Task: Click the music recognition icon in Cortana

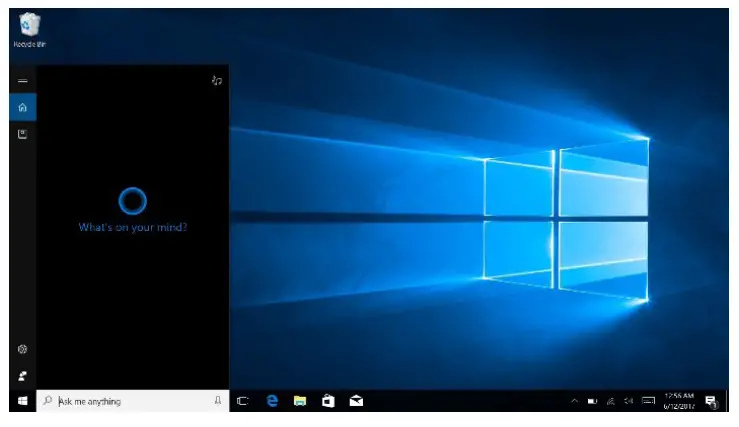Action: pyautogui.click(x=217, y=81)
